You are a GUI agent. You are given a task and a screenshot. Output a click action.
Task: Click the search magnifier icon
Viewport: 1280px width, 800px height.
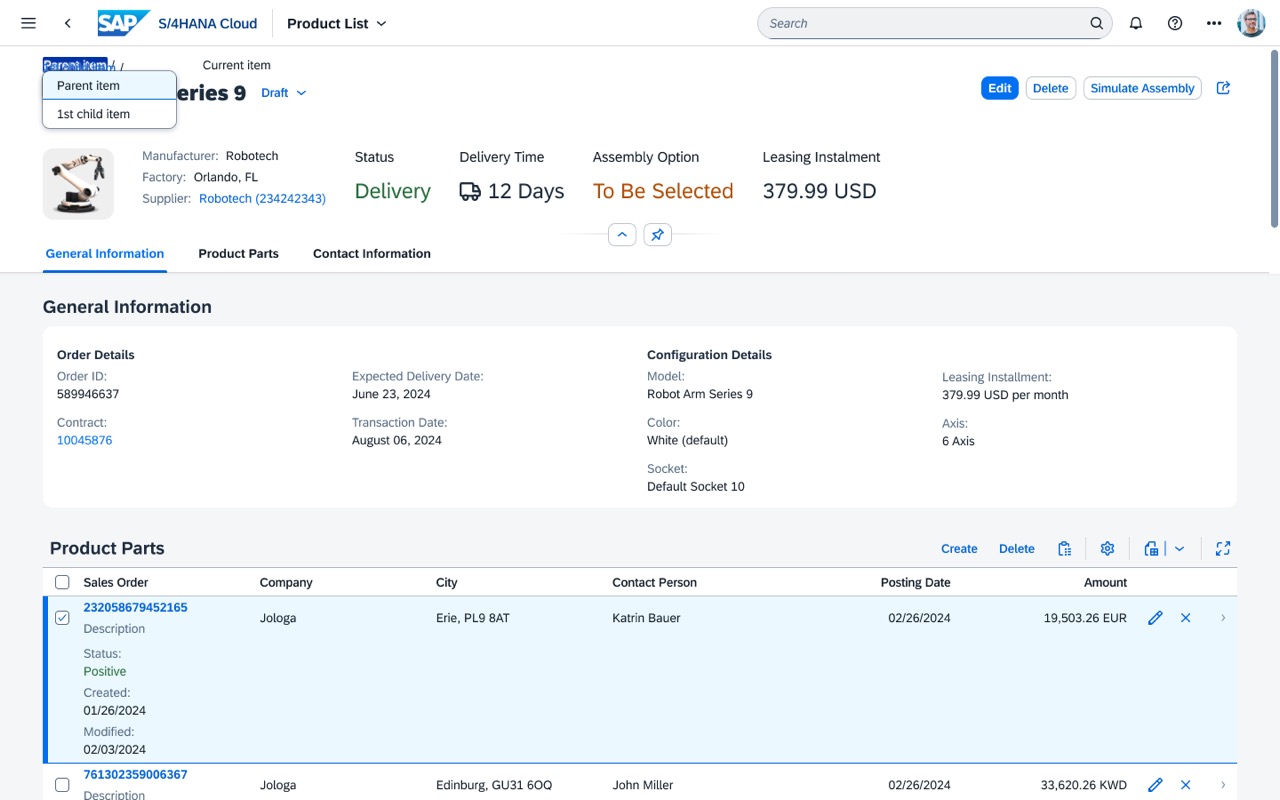pos(1097,23)
